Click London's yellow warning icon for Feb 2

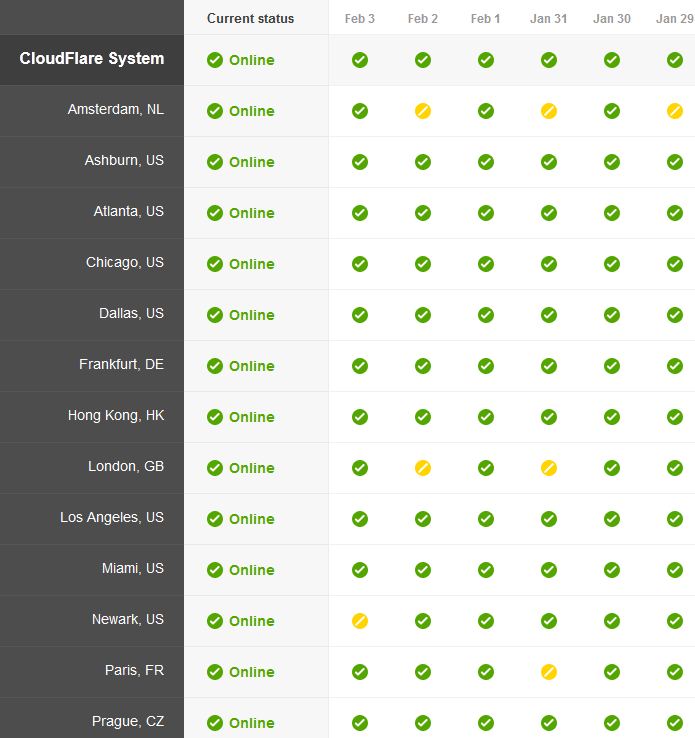coord(423,468)
